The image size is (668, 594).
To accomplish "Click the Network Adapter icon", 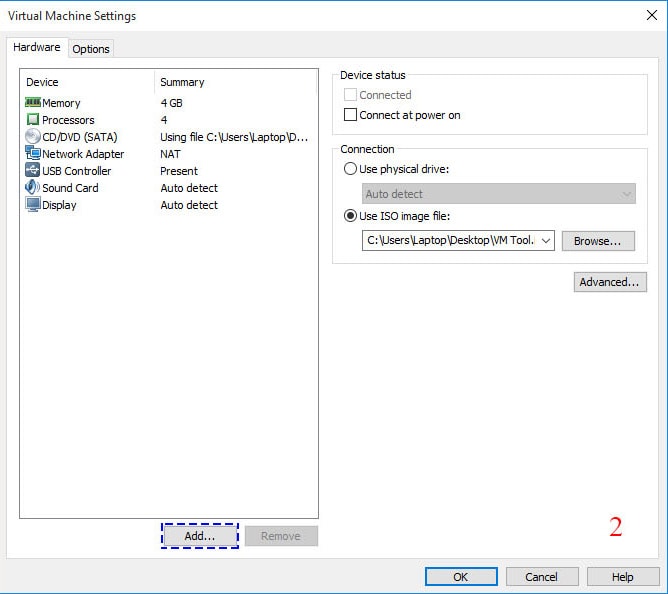I will tap(32, 154).
